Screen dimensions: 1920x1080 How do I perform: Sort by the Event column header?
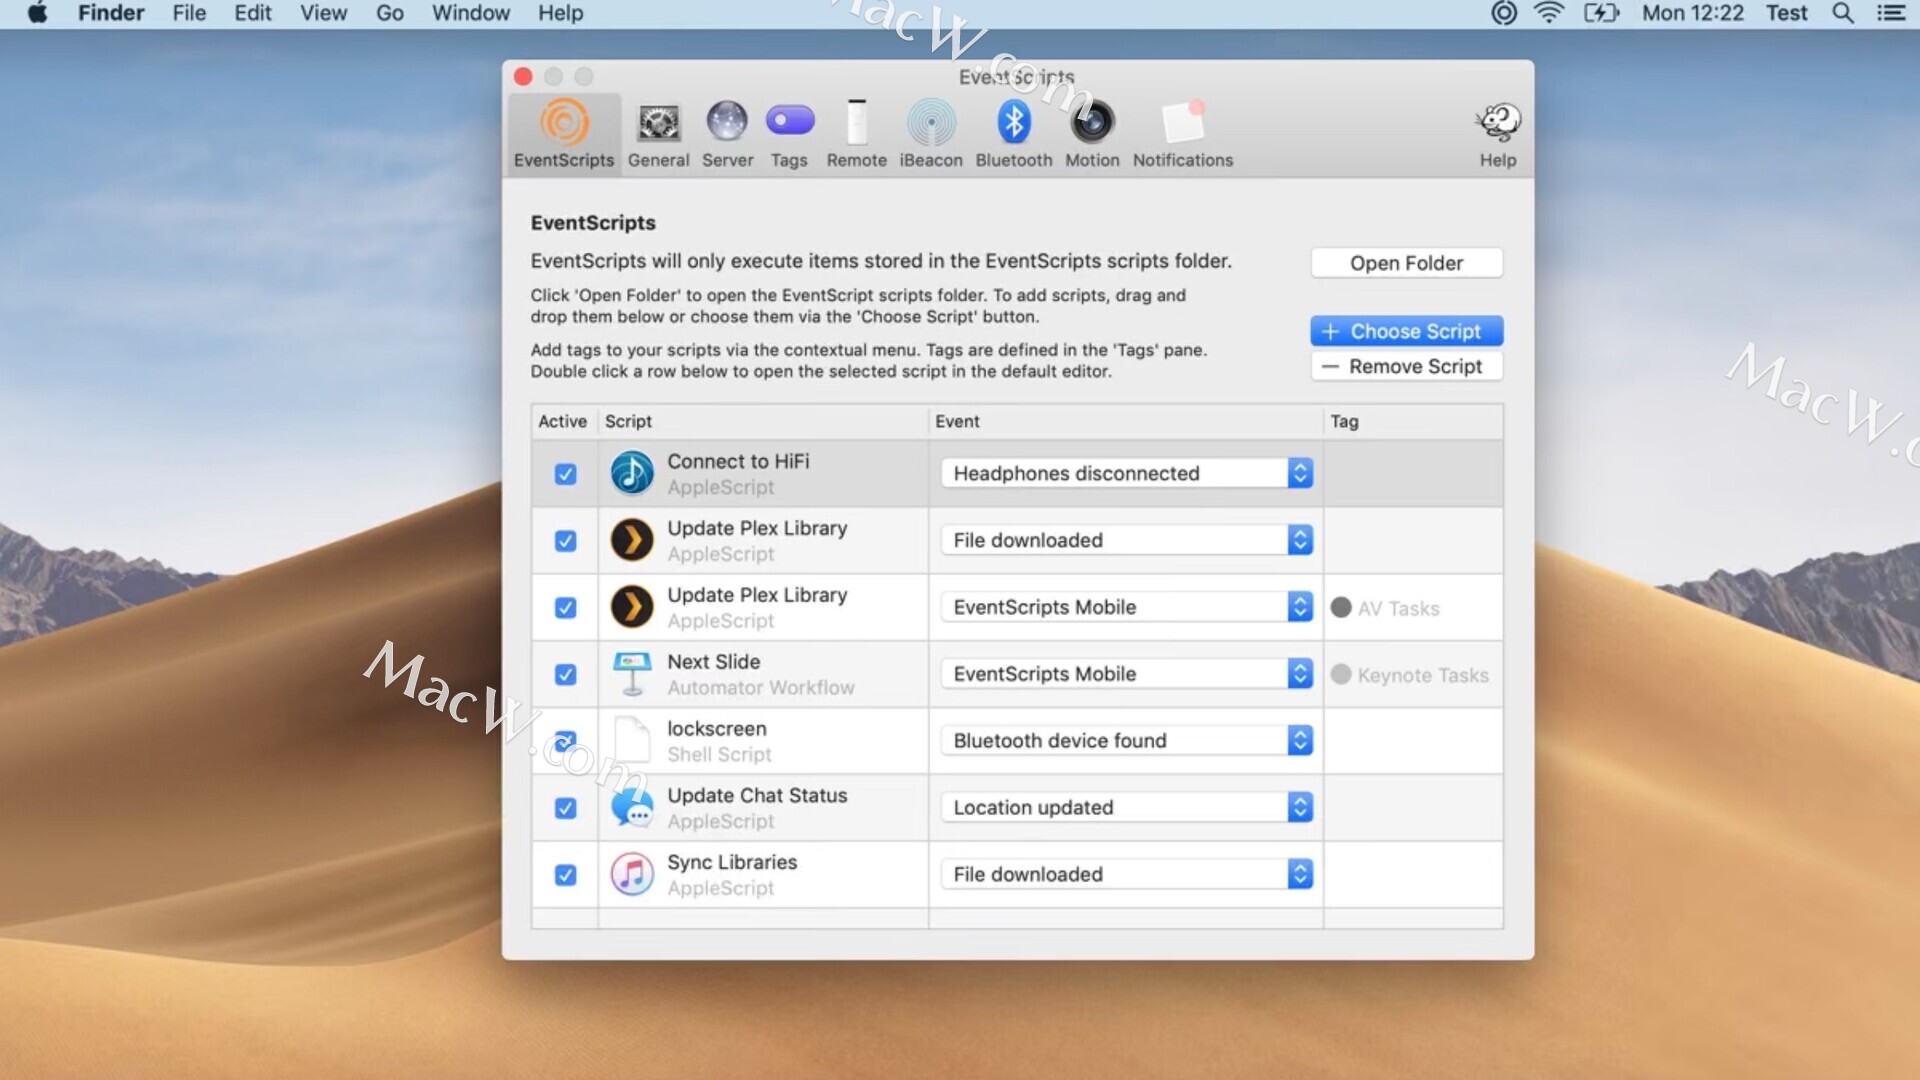click(x=1125, y=421)
